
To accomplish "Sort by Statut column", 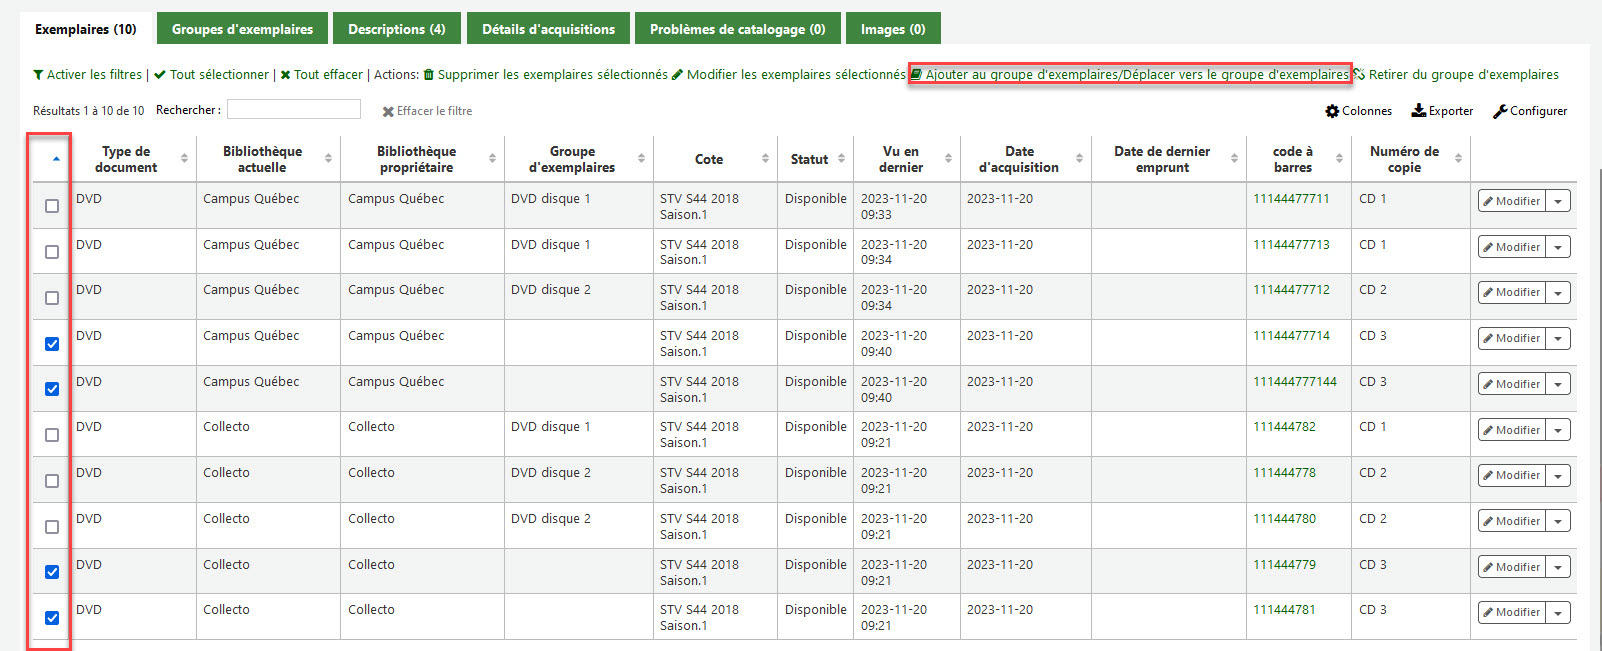I will 815,159.
